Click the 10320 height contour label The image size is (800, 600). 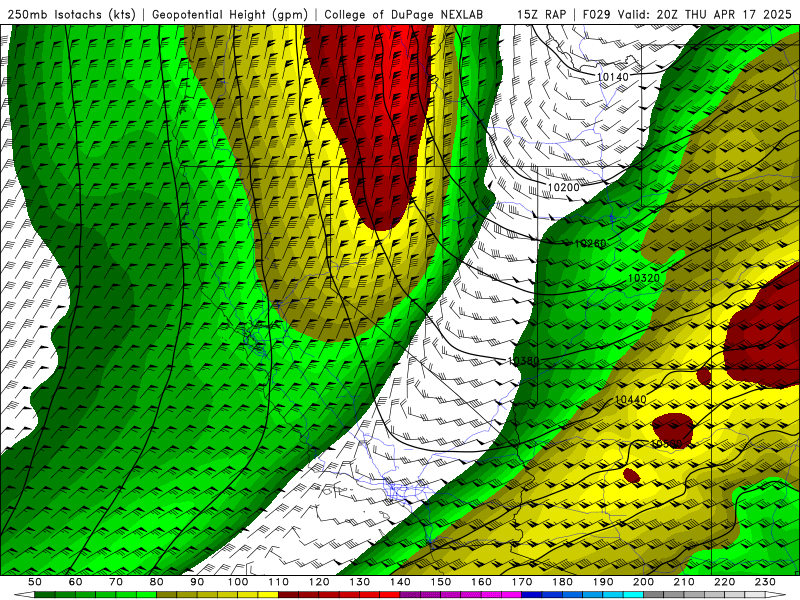tap(644, 278)
